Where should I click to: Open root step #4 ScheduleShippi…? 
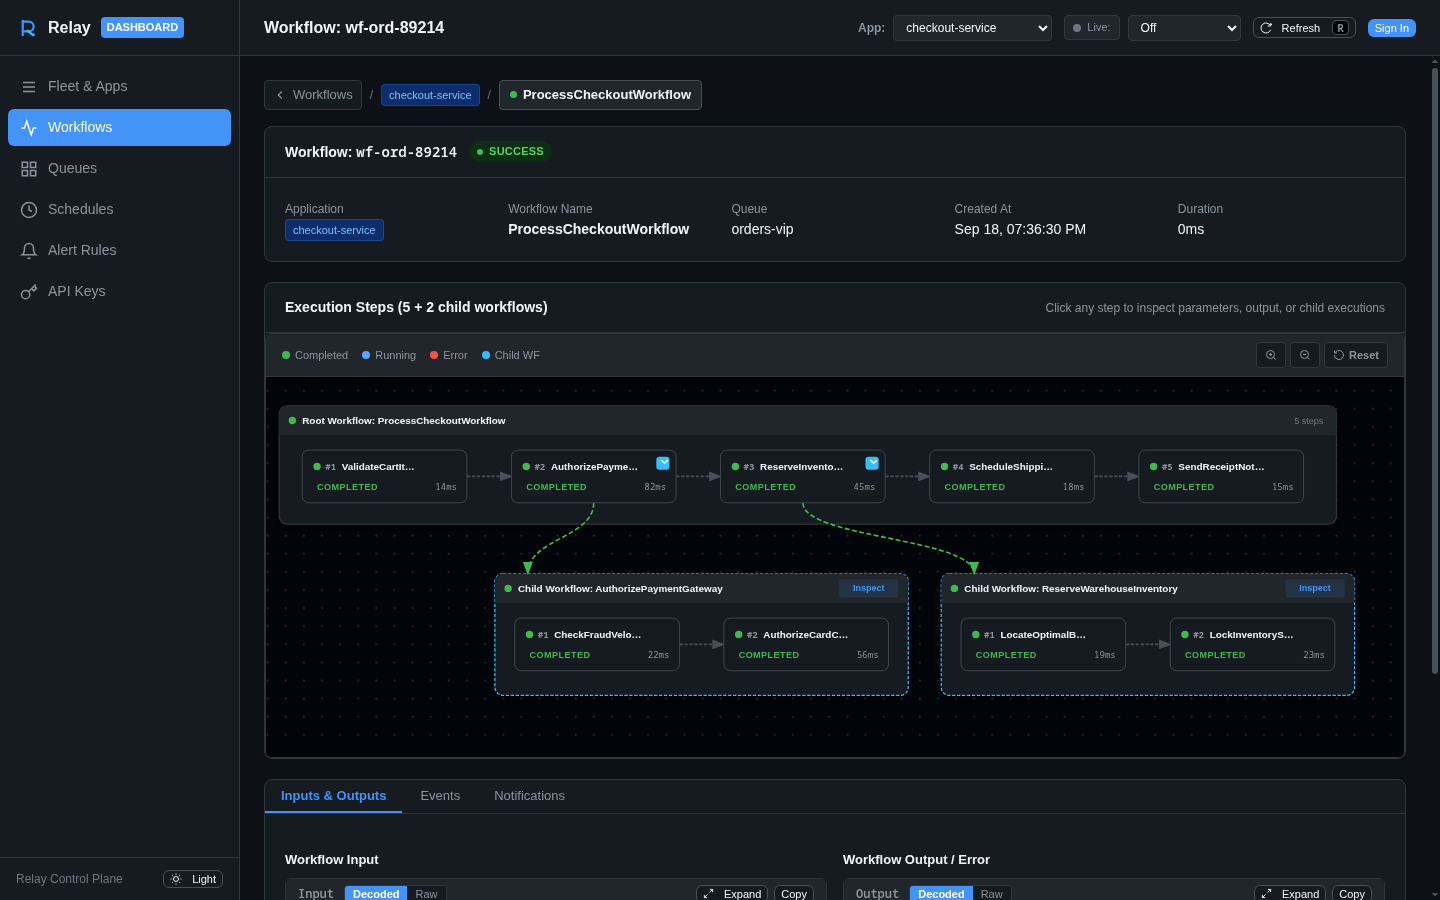[x=1012, y=476]
